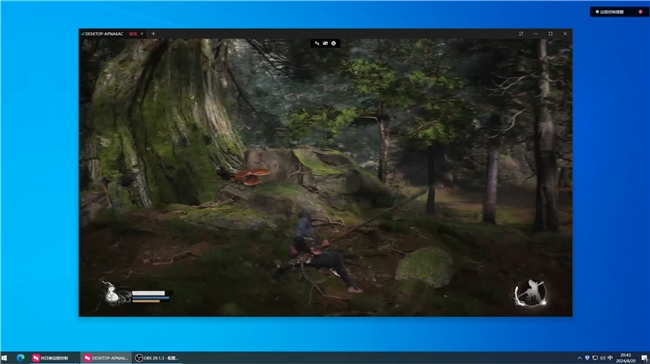Click the white health bar in HUD

click(148, 293)
